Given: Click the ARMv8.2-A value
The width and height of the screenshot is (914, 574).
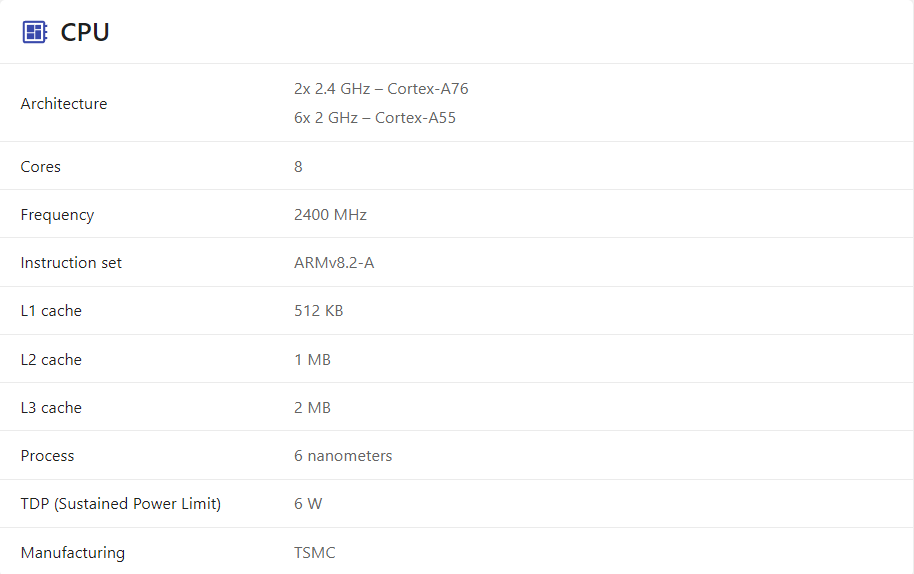Looking at the screenshot, I should [334, 263].
